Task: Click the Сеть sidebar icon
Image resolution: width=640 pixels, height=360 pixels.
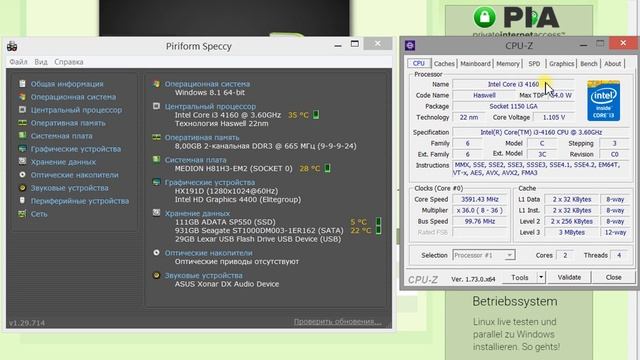Action: [x=22, y=213]
